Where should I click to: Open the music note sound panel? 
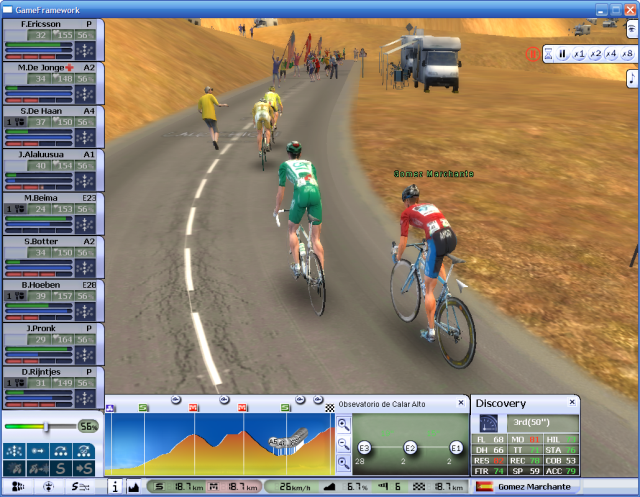(632, 78)
